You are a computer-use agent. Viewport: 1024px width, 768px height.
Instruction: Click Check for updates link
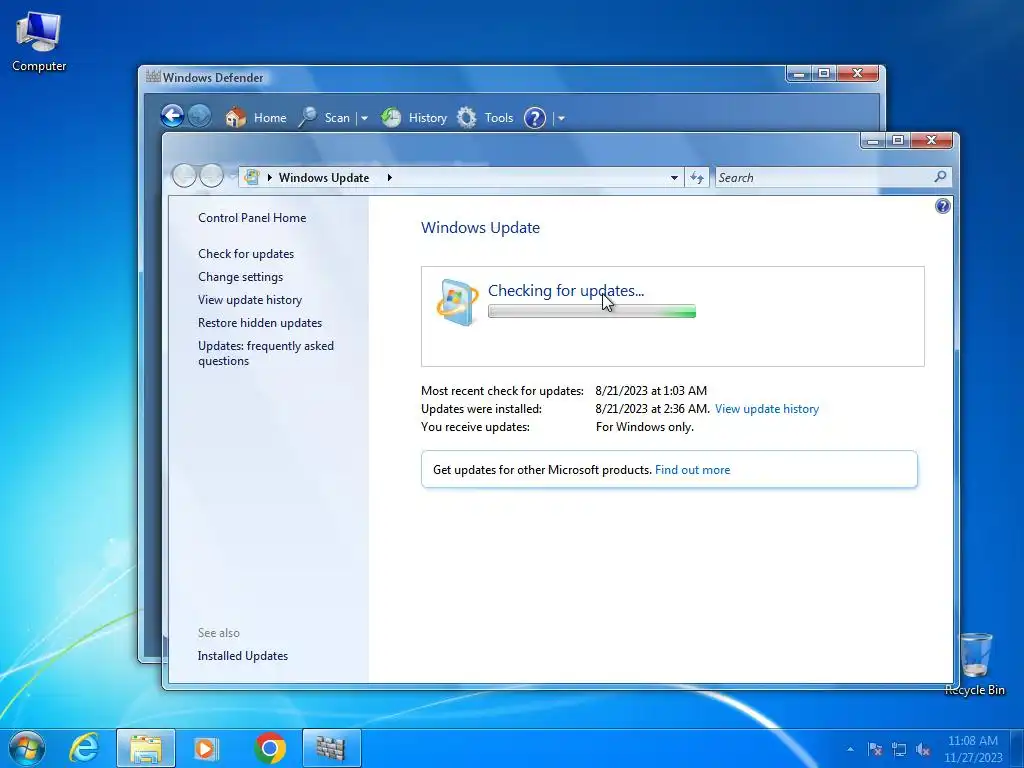(x=246, y=253)
